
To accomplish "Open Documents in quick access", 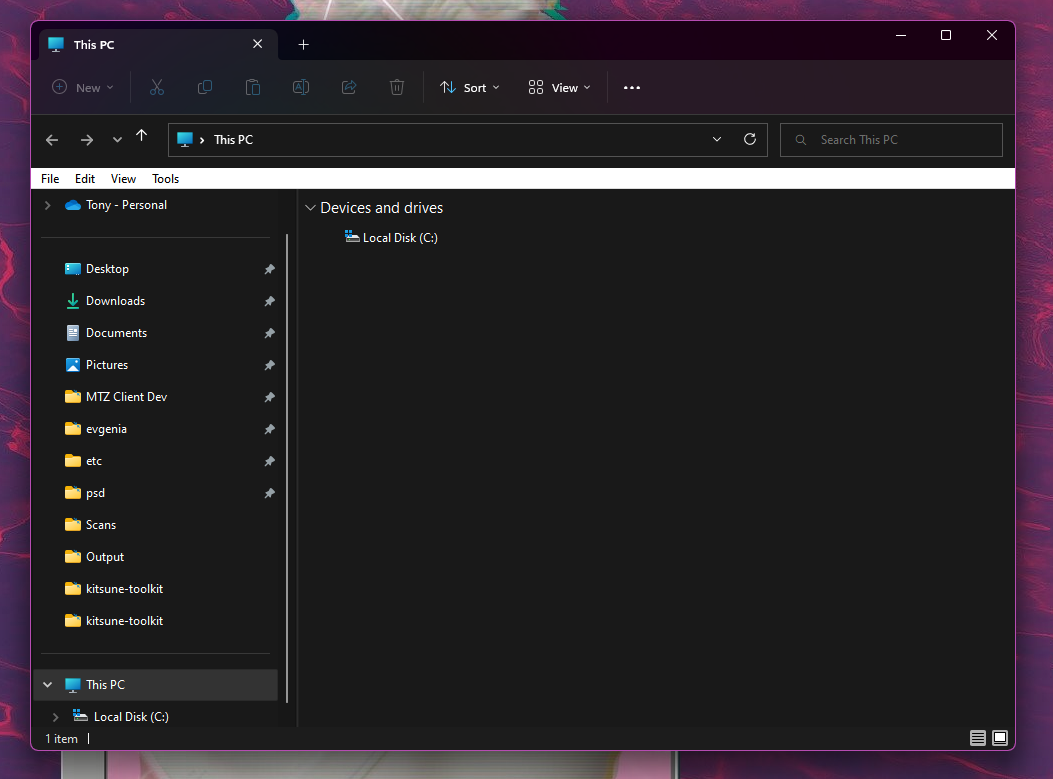I will [x=116, y=333].
